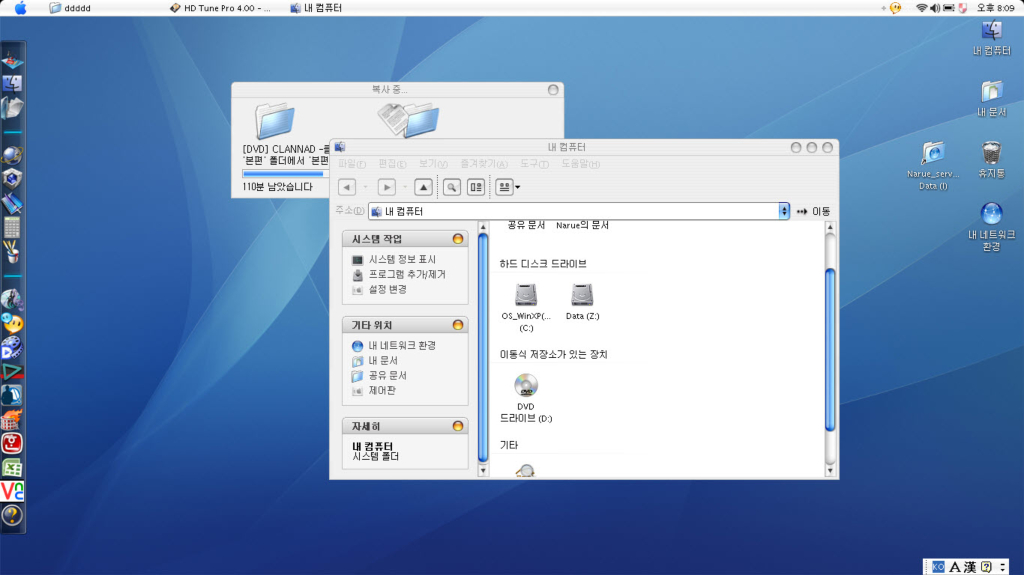This screenshot has height=575, width=1024.
Task: Open the VNC dock icon
Action: coord(12,491)
